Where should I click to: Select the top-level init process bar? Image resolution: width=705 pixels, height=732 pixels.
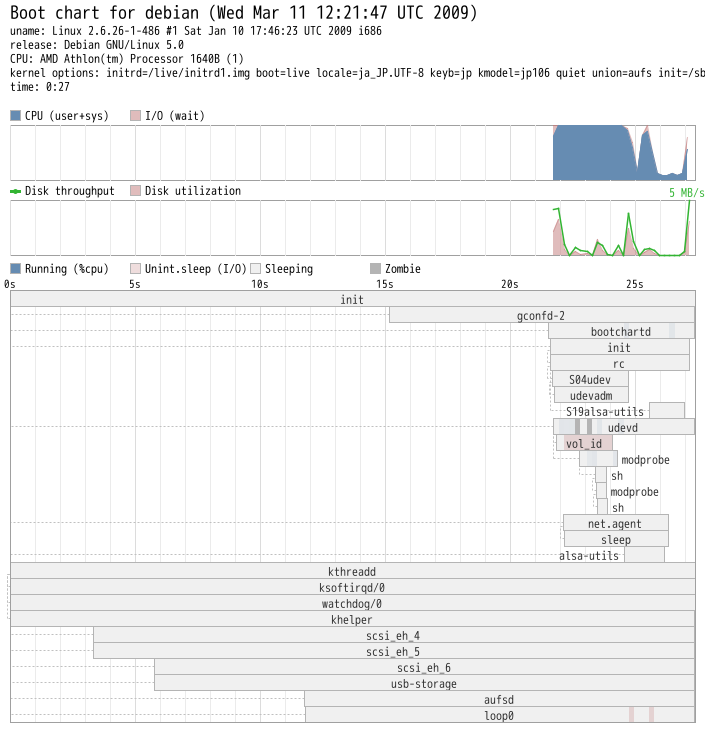tap(352, 299)
